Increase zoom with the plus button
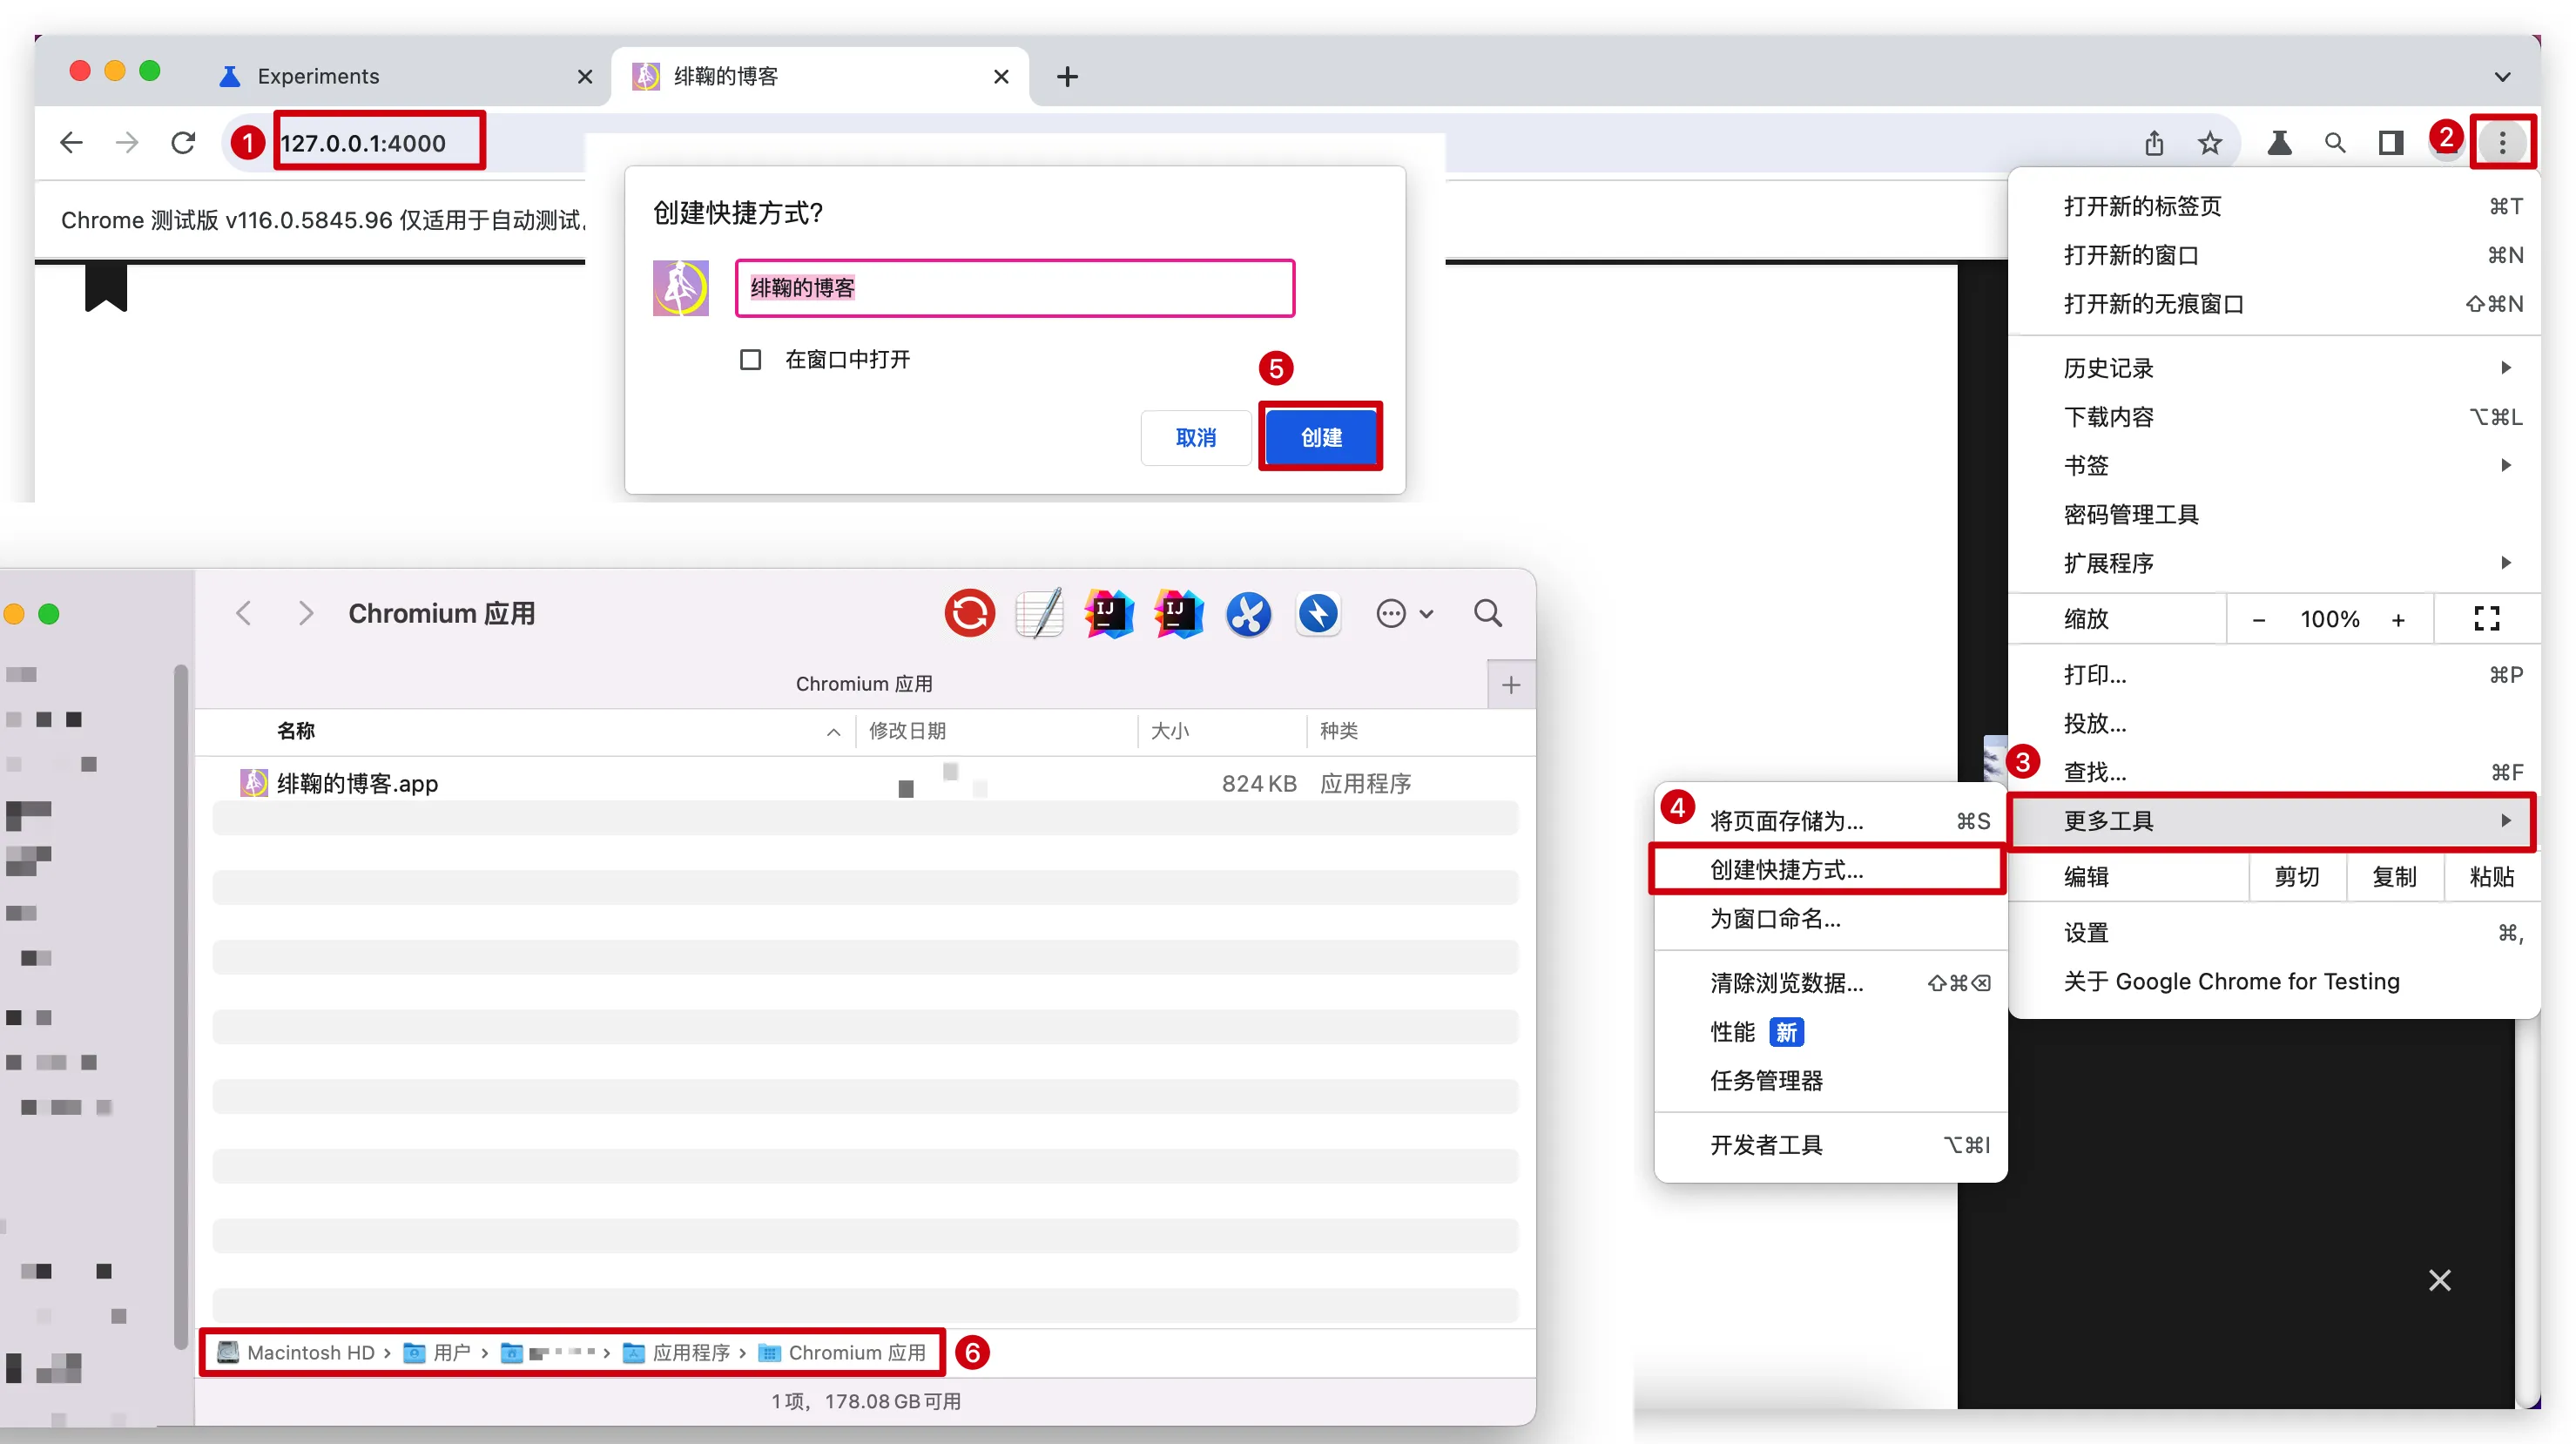This screenshot has width=2576, height=1444. [2398, 620]
